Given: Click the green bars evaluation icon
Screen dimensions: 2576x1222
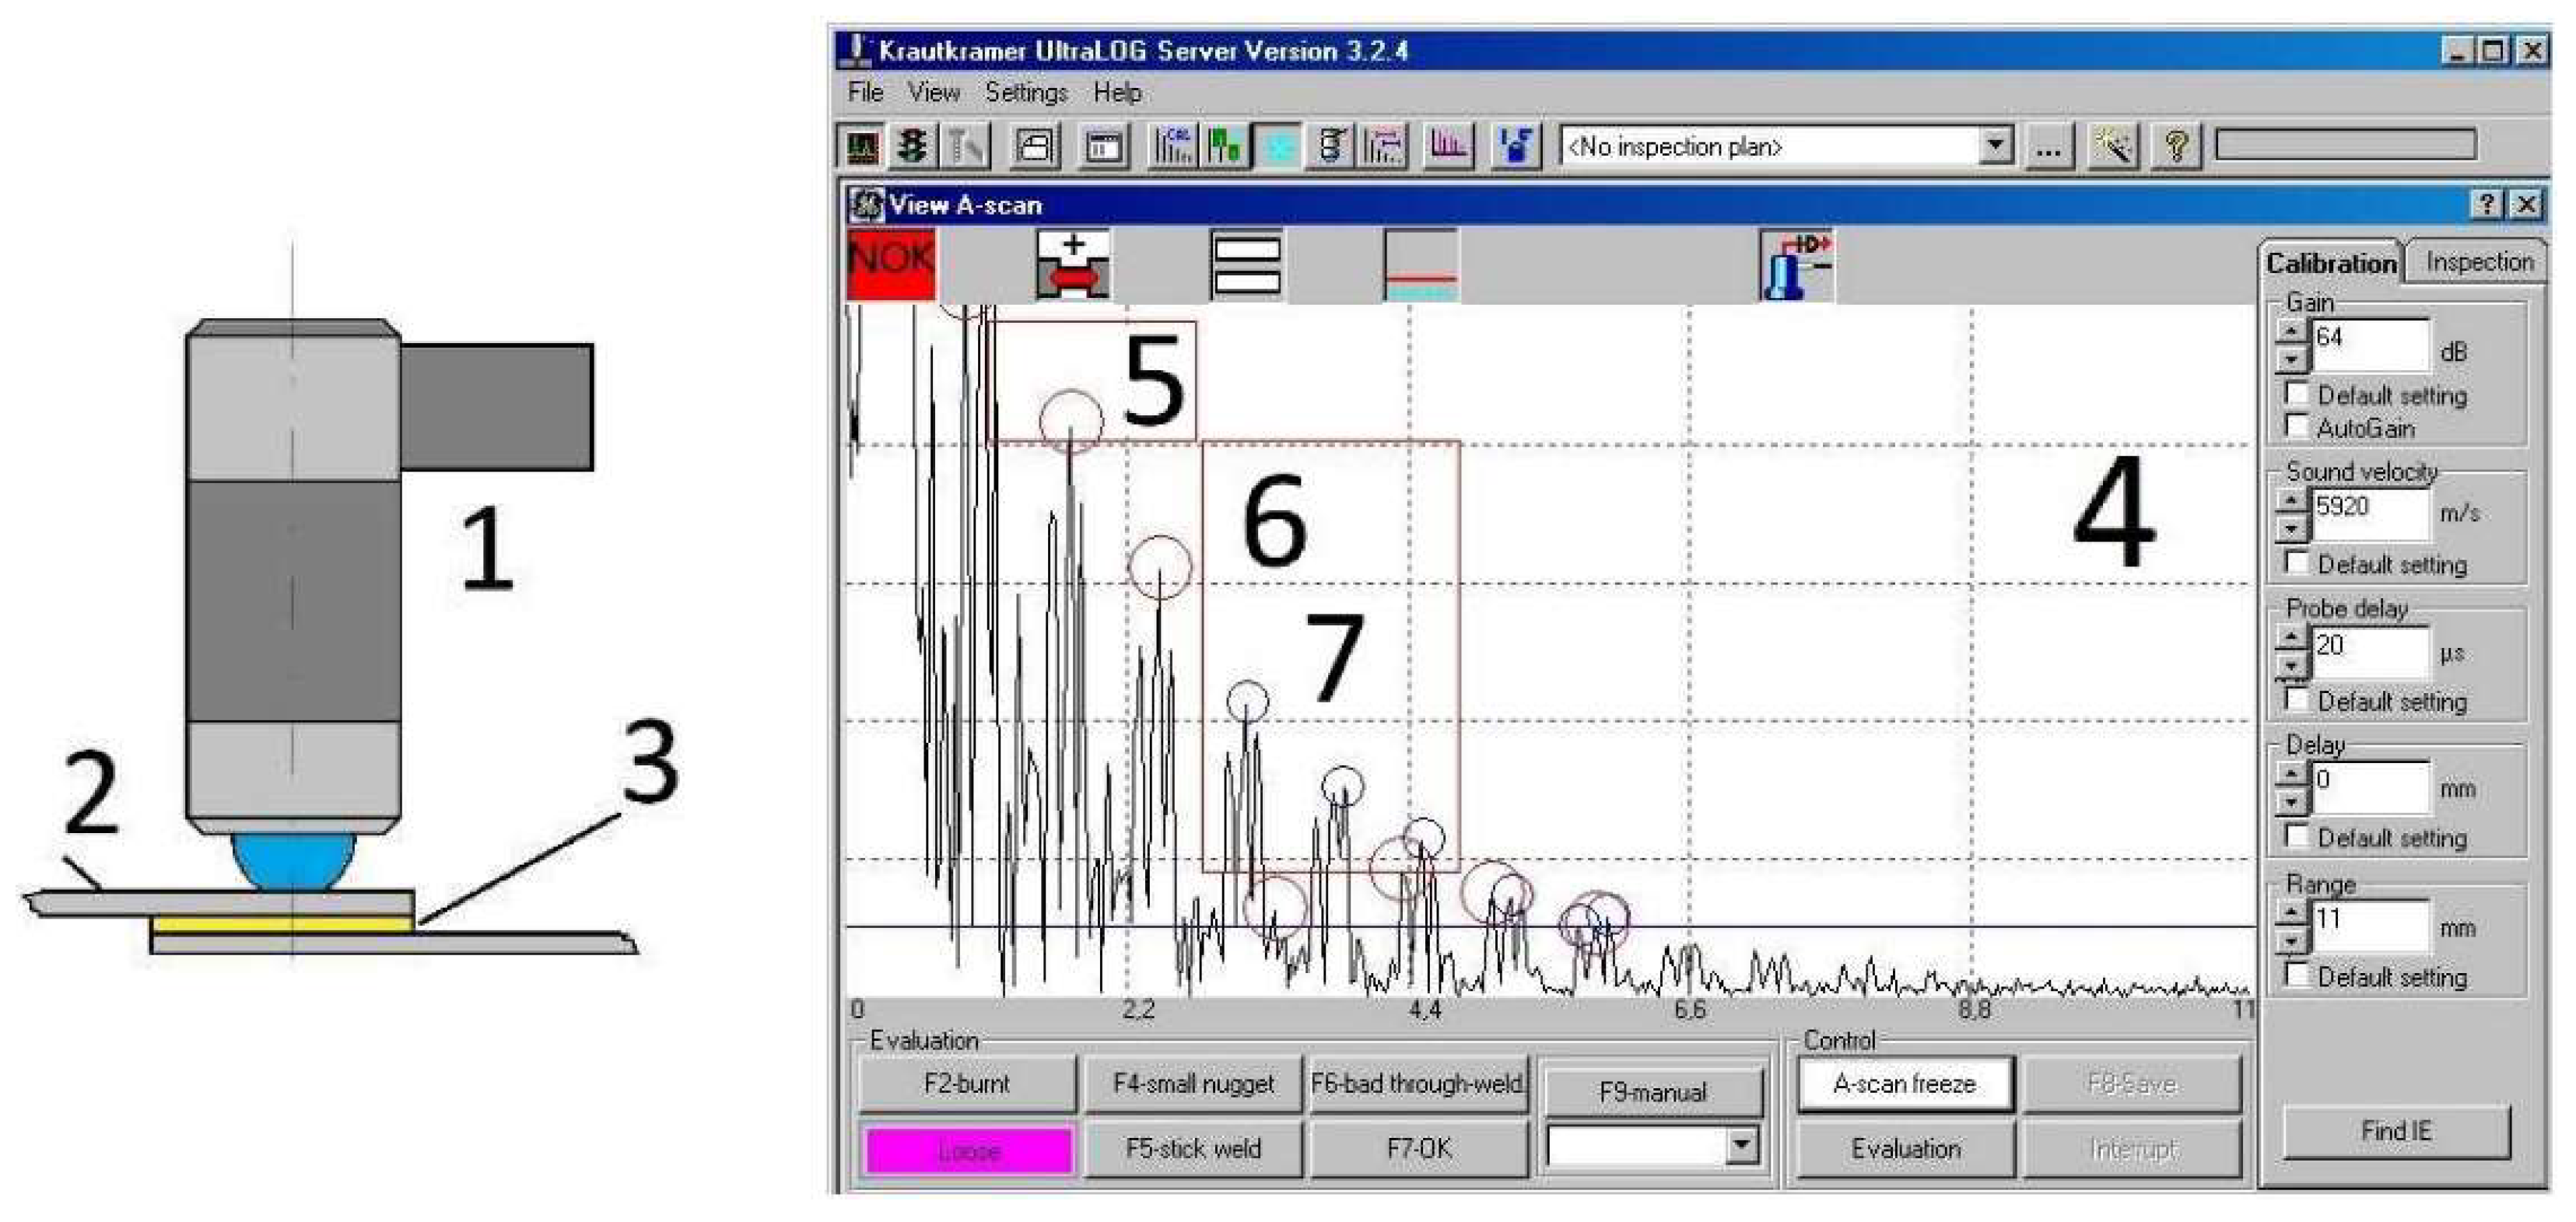Looking at the screenshot, I should pyautogui.click(x=1225, y=147).
